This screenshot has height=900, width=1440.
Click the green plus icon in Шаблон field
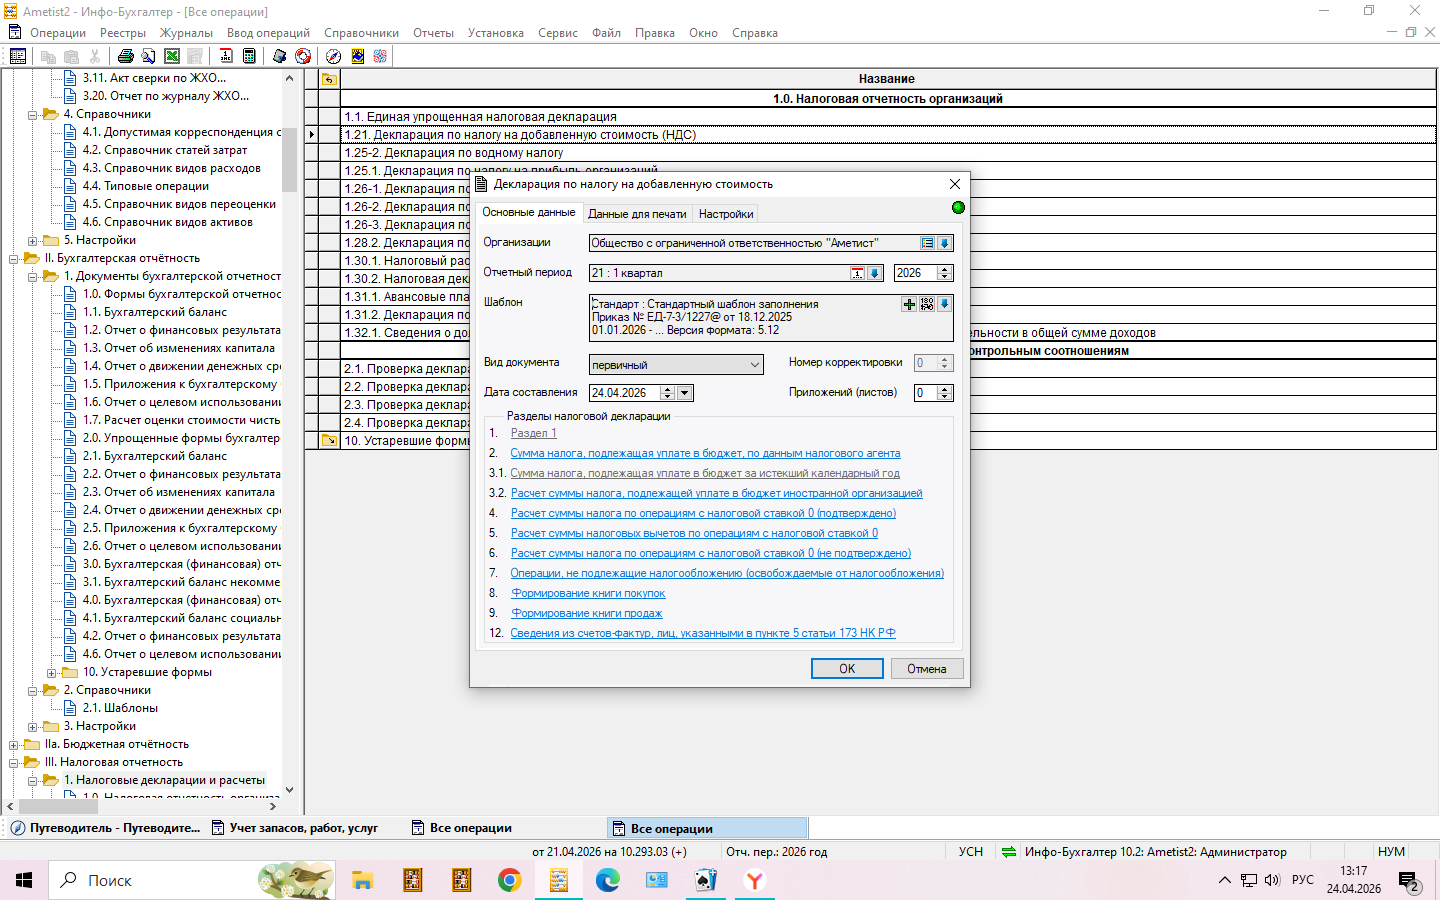(x=909, y=304)
